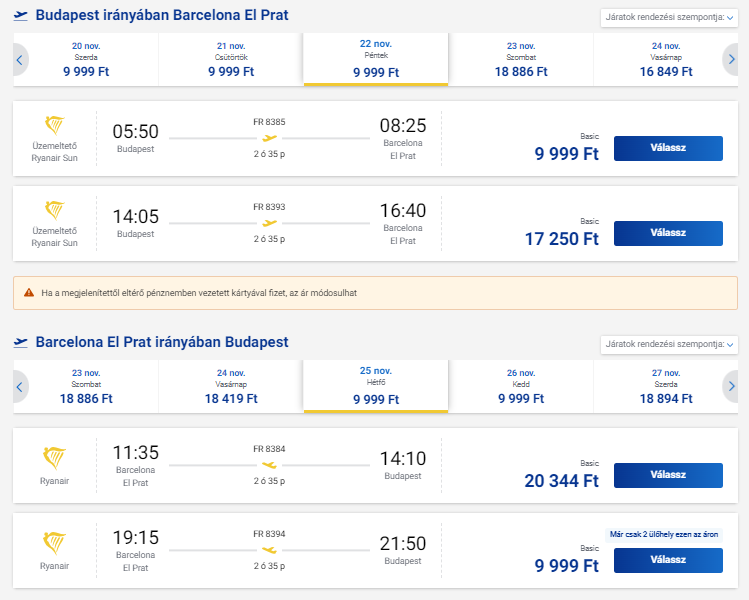Select return date 26 nov. Kedd
This screenshot has width=749, height=600.
click(521, 386)
